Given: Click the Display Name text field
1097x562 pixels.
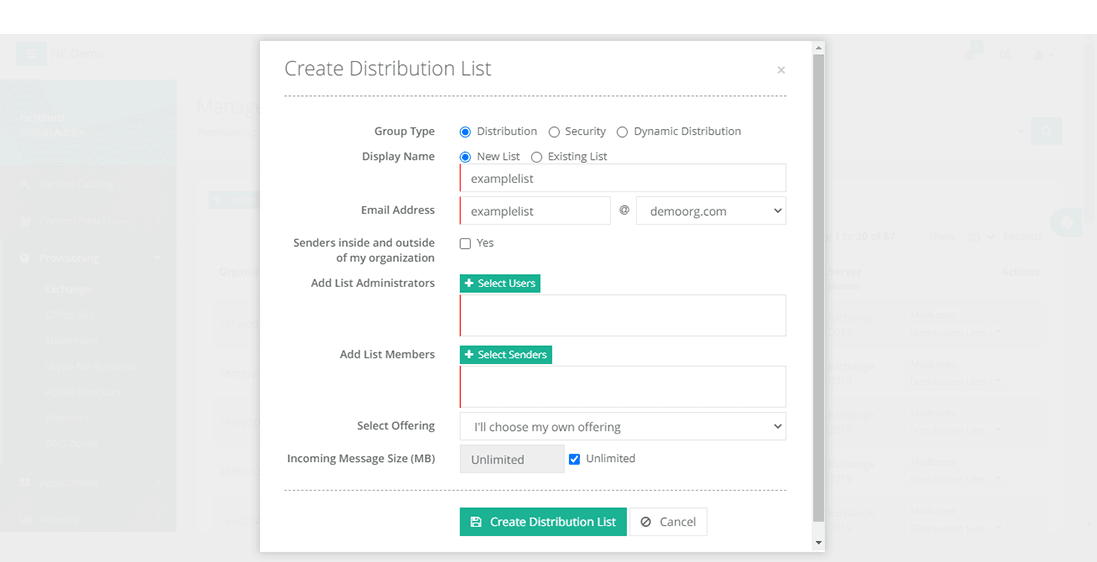Looking at the screenshot, I should [623, 178].
